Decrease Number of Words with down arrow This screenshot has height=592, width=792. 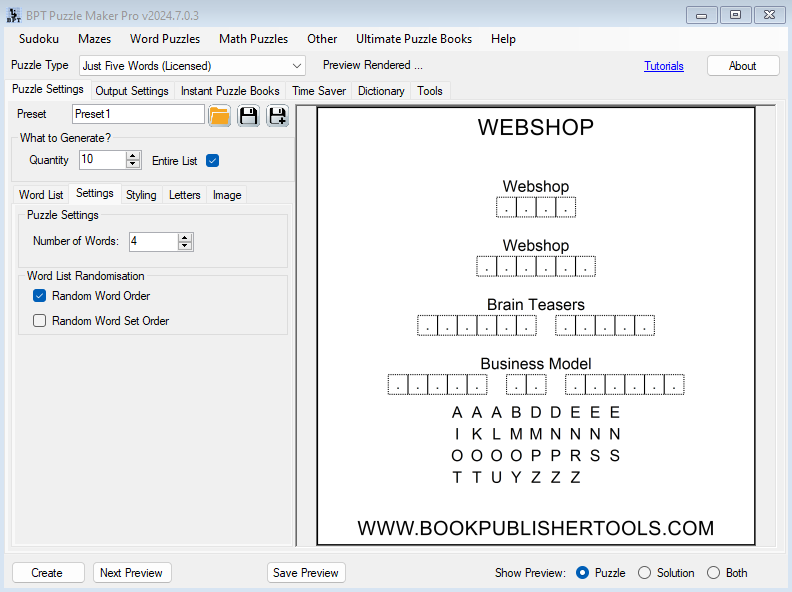pyautogui.click(x=184, y=246)
